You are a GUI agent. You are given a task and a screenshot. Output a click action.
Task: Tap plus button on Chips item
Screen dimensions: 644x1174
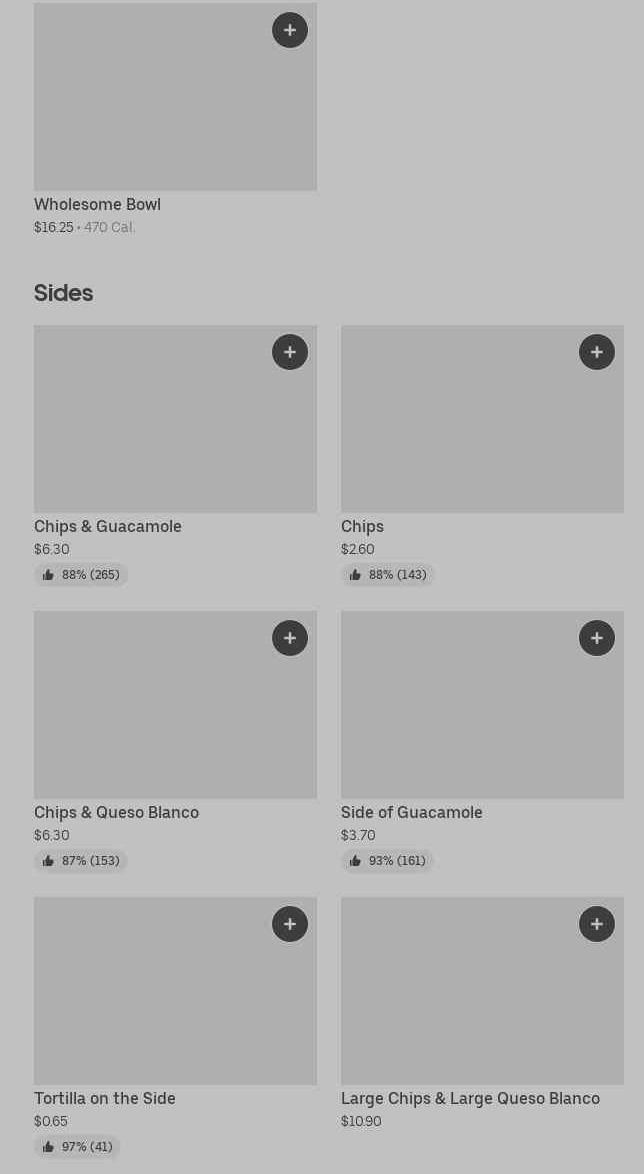[597, 352]
